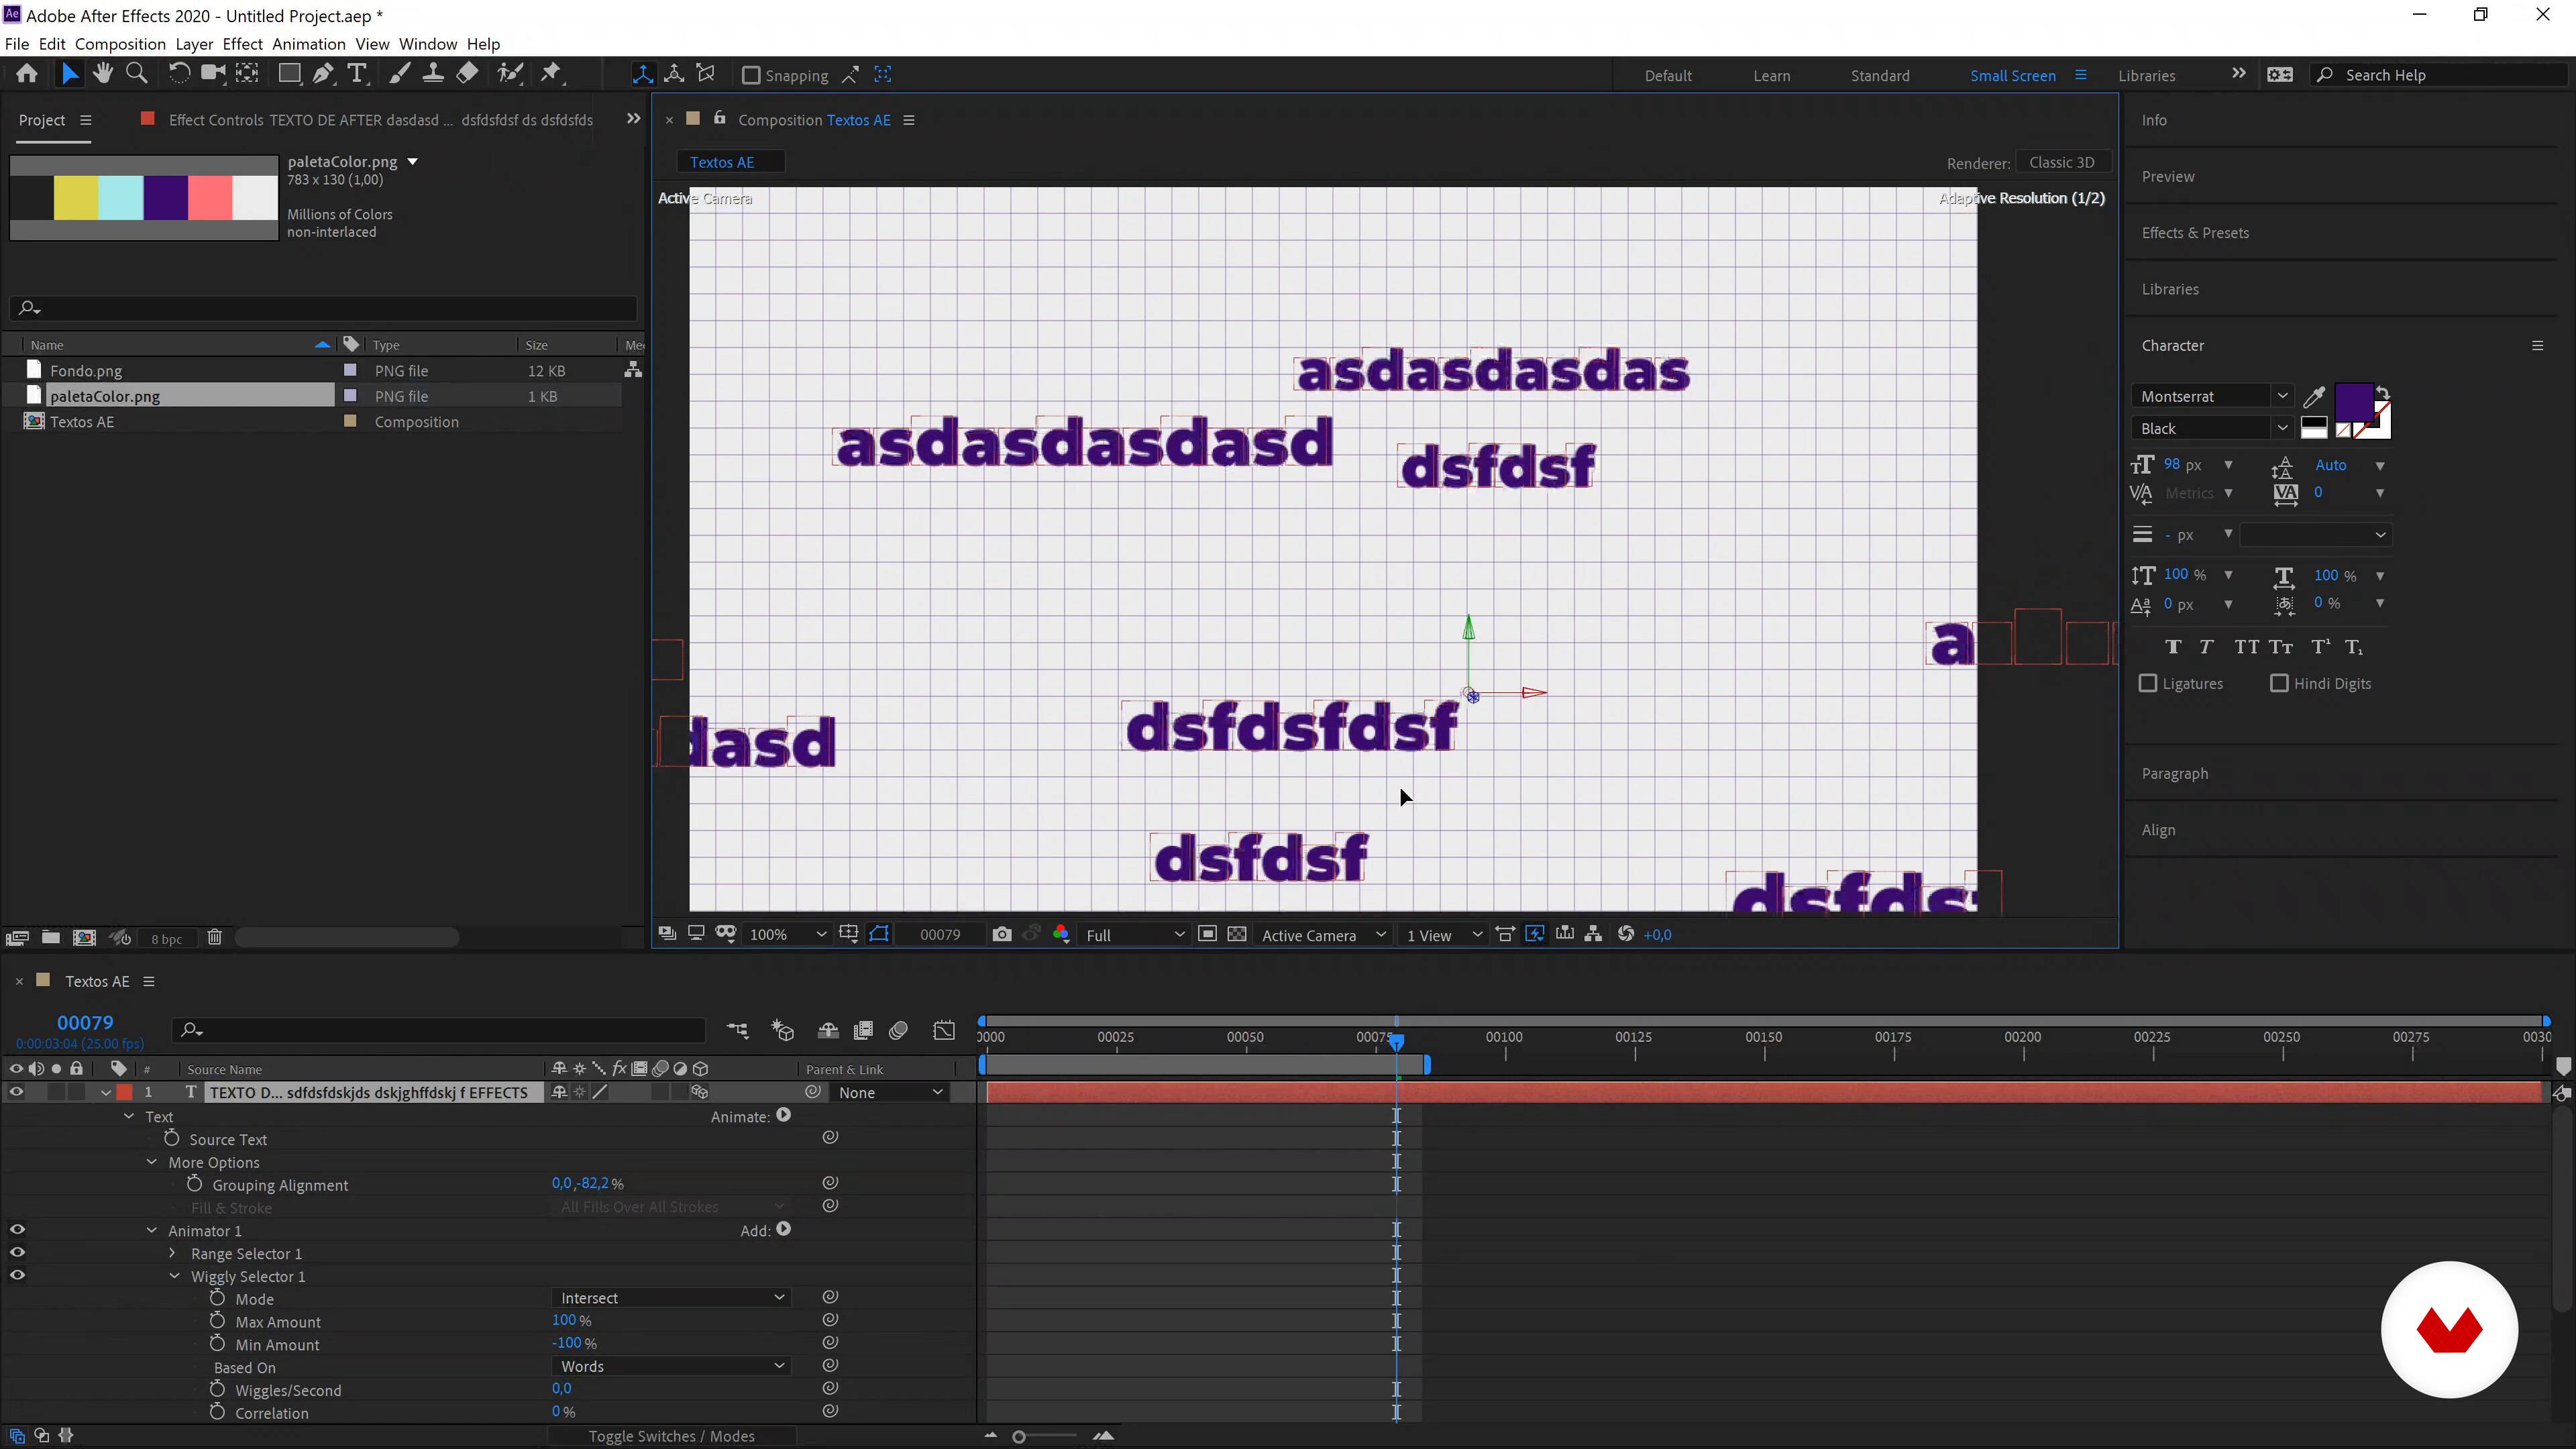The height and width of the screenshot is (1449, 2576).
Task: Select the Hand tool
Action: pyautogui.click(x=102, y=74)
